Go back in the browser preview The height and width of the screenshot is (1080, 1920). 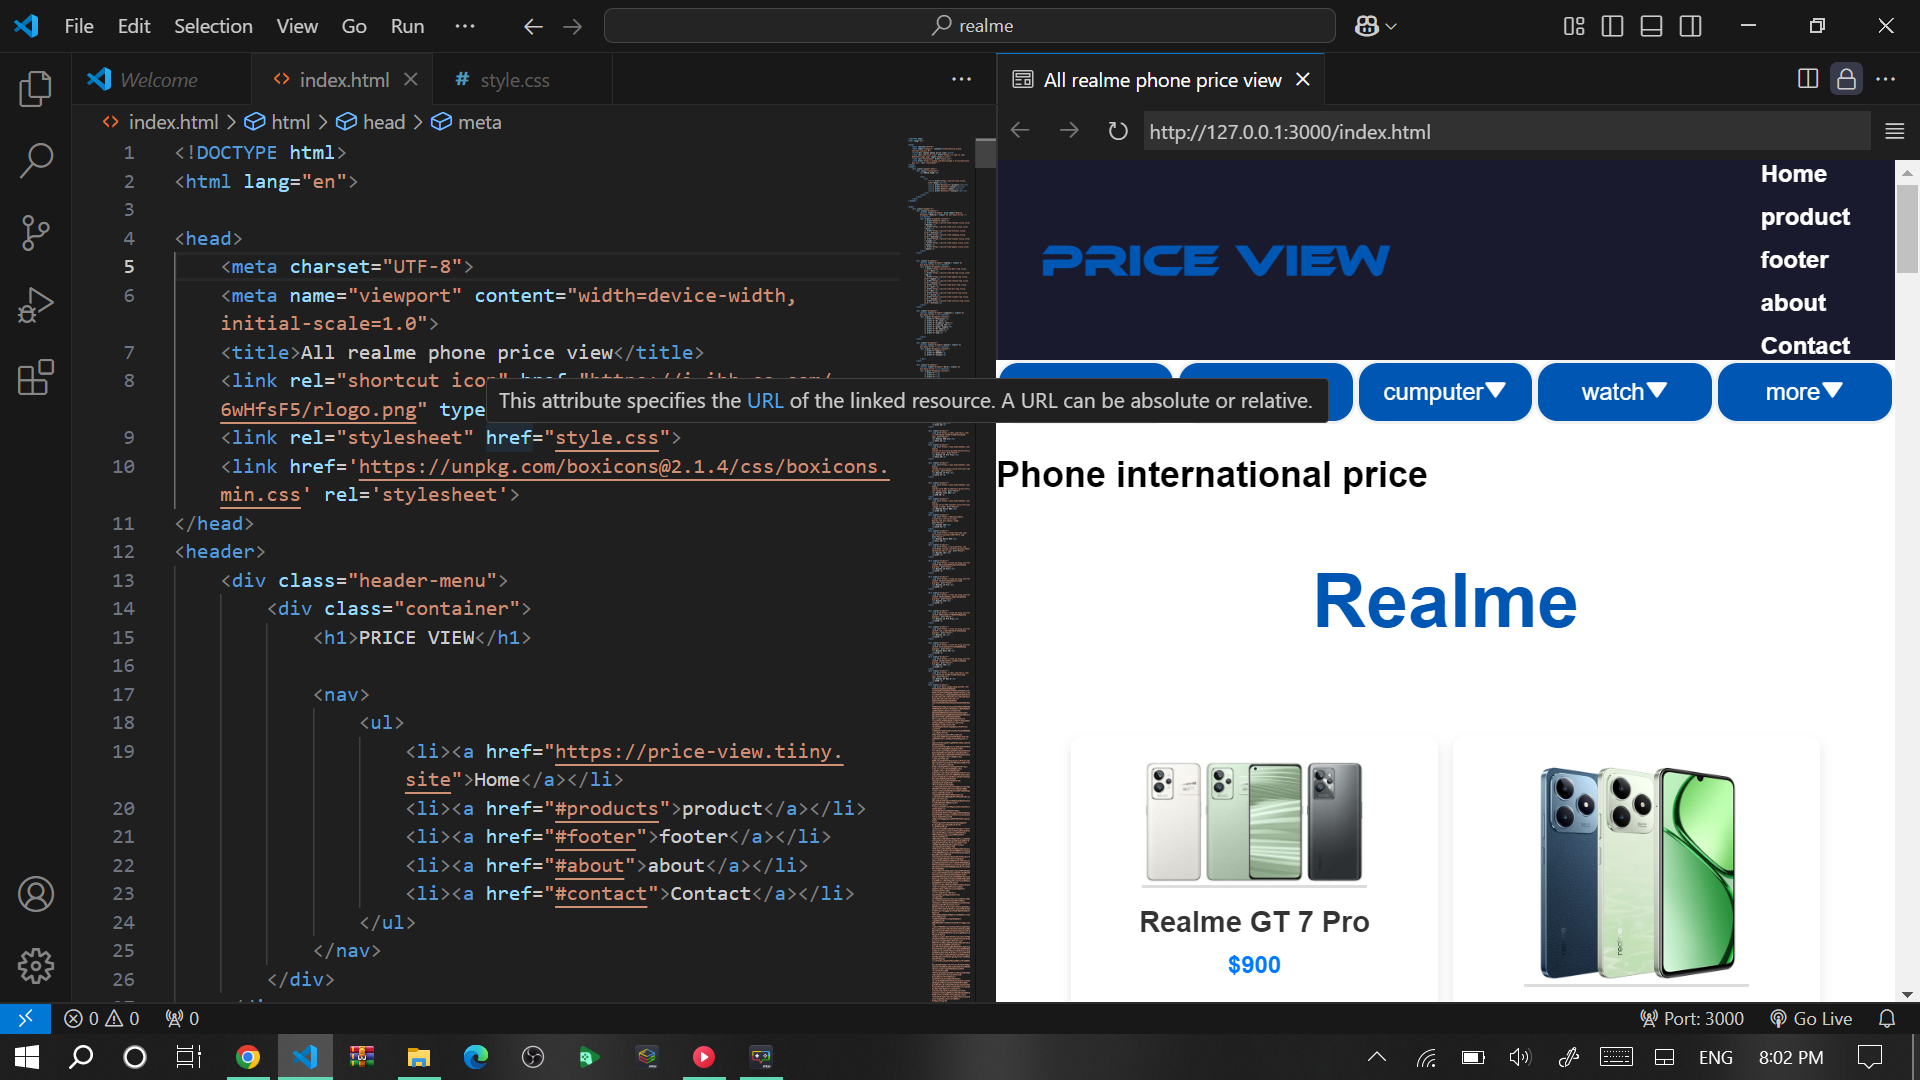[1020, 131]
